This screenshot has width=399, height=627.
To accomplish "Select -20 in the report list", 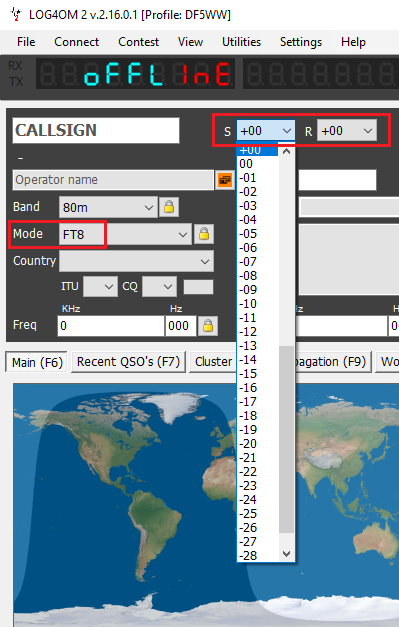I will point(258,443).
